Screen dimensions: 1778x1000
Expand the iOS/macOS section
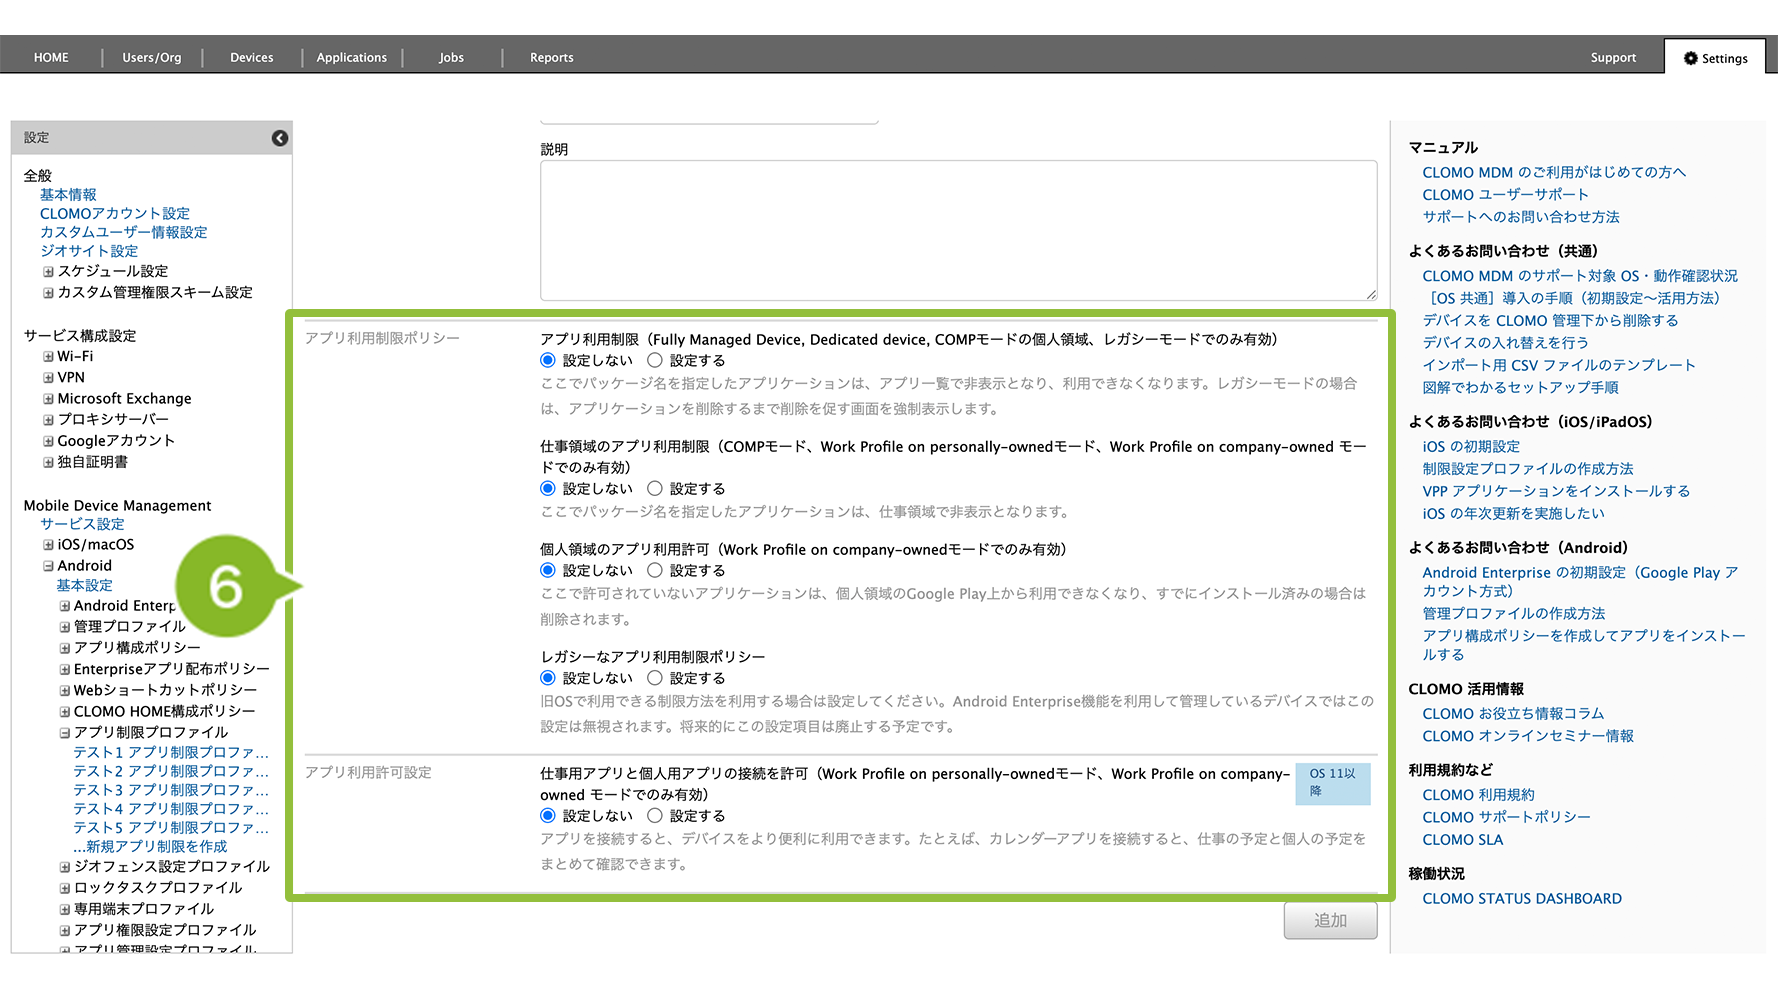click(48, 545)
